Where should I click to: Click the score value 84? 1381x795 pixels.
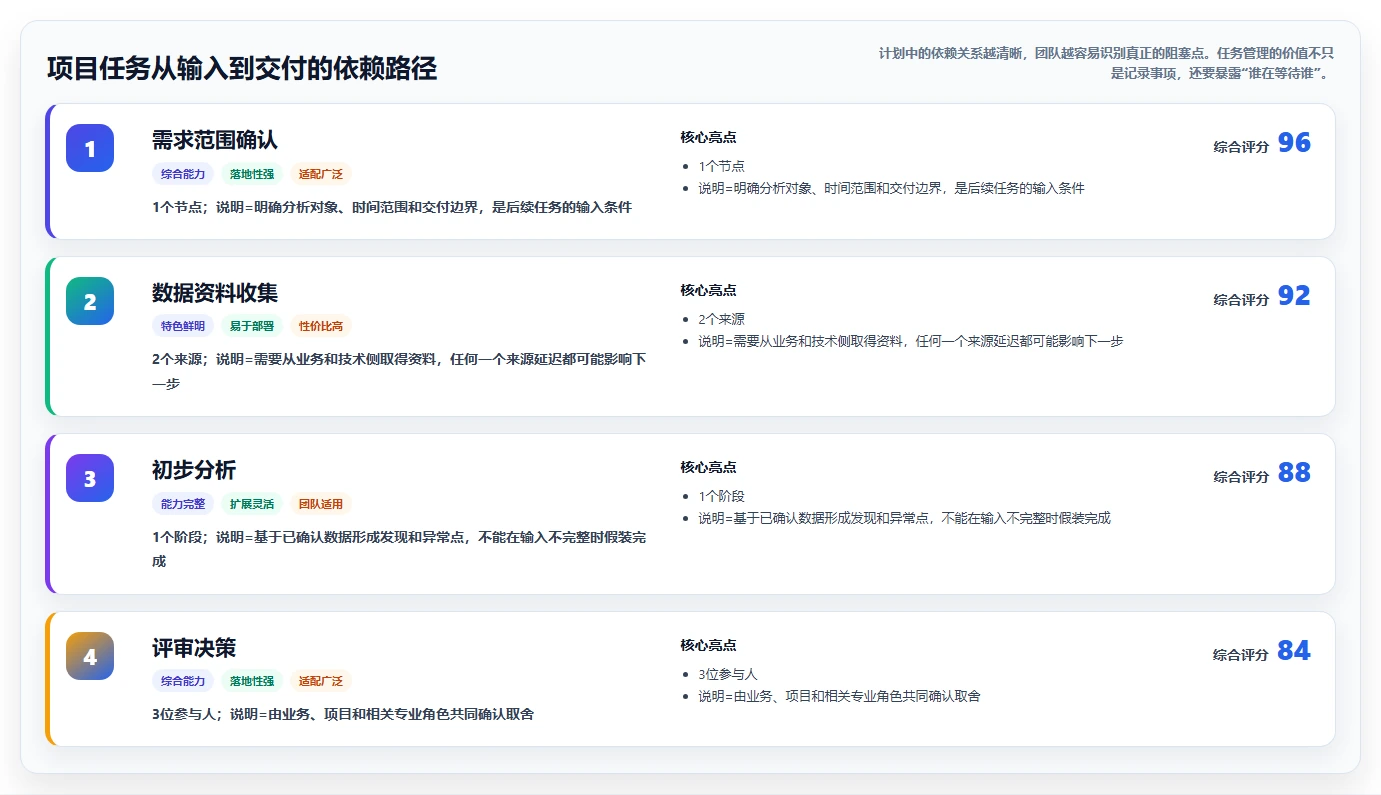[x=1294, y=651]
